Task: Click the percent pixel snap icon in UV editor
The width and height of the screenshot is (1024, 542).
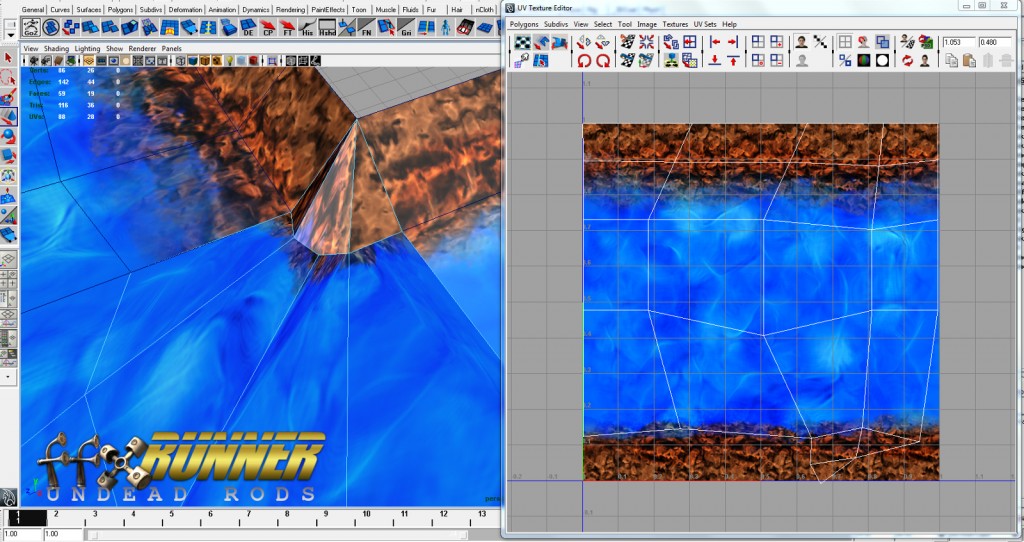Action: coord(845,61)
